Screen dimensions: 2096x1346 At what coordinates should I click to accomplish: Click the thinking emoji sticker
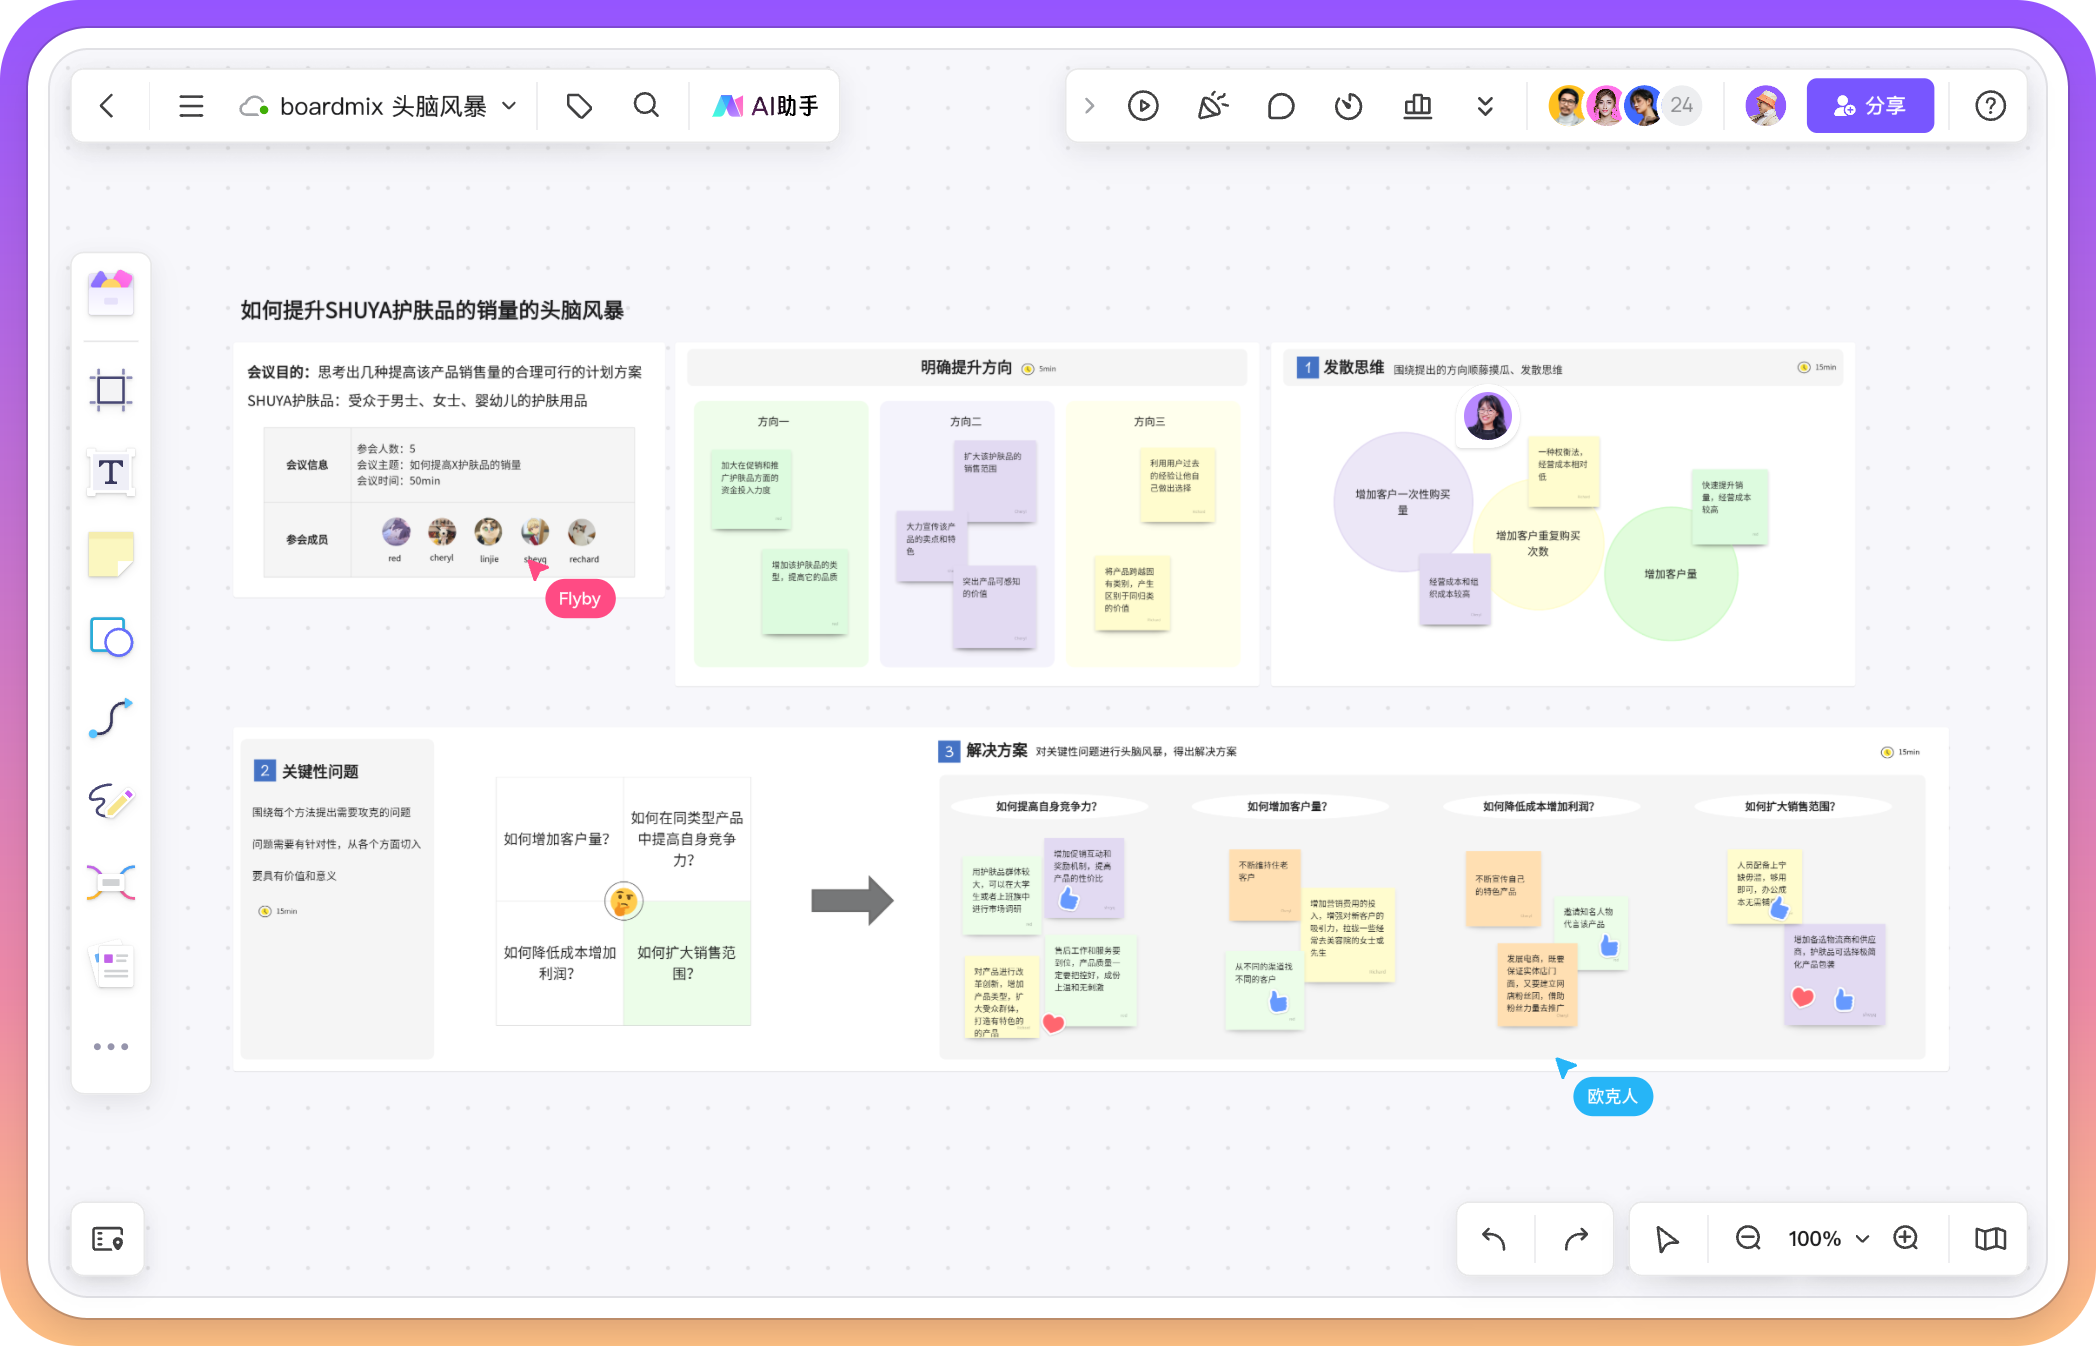point(624,902)
